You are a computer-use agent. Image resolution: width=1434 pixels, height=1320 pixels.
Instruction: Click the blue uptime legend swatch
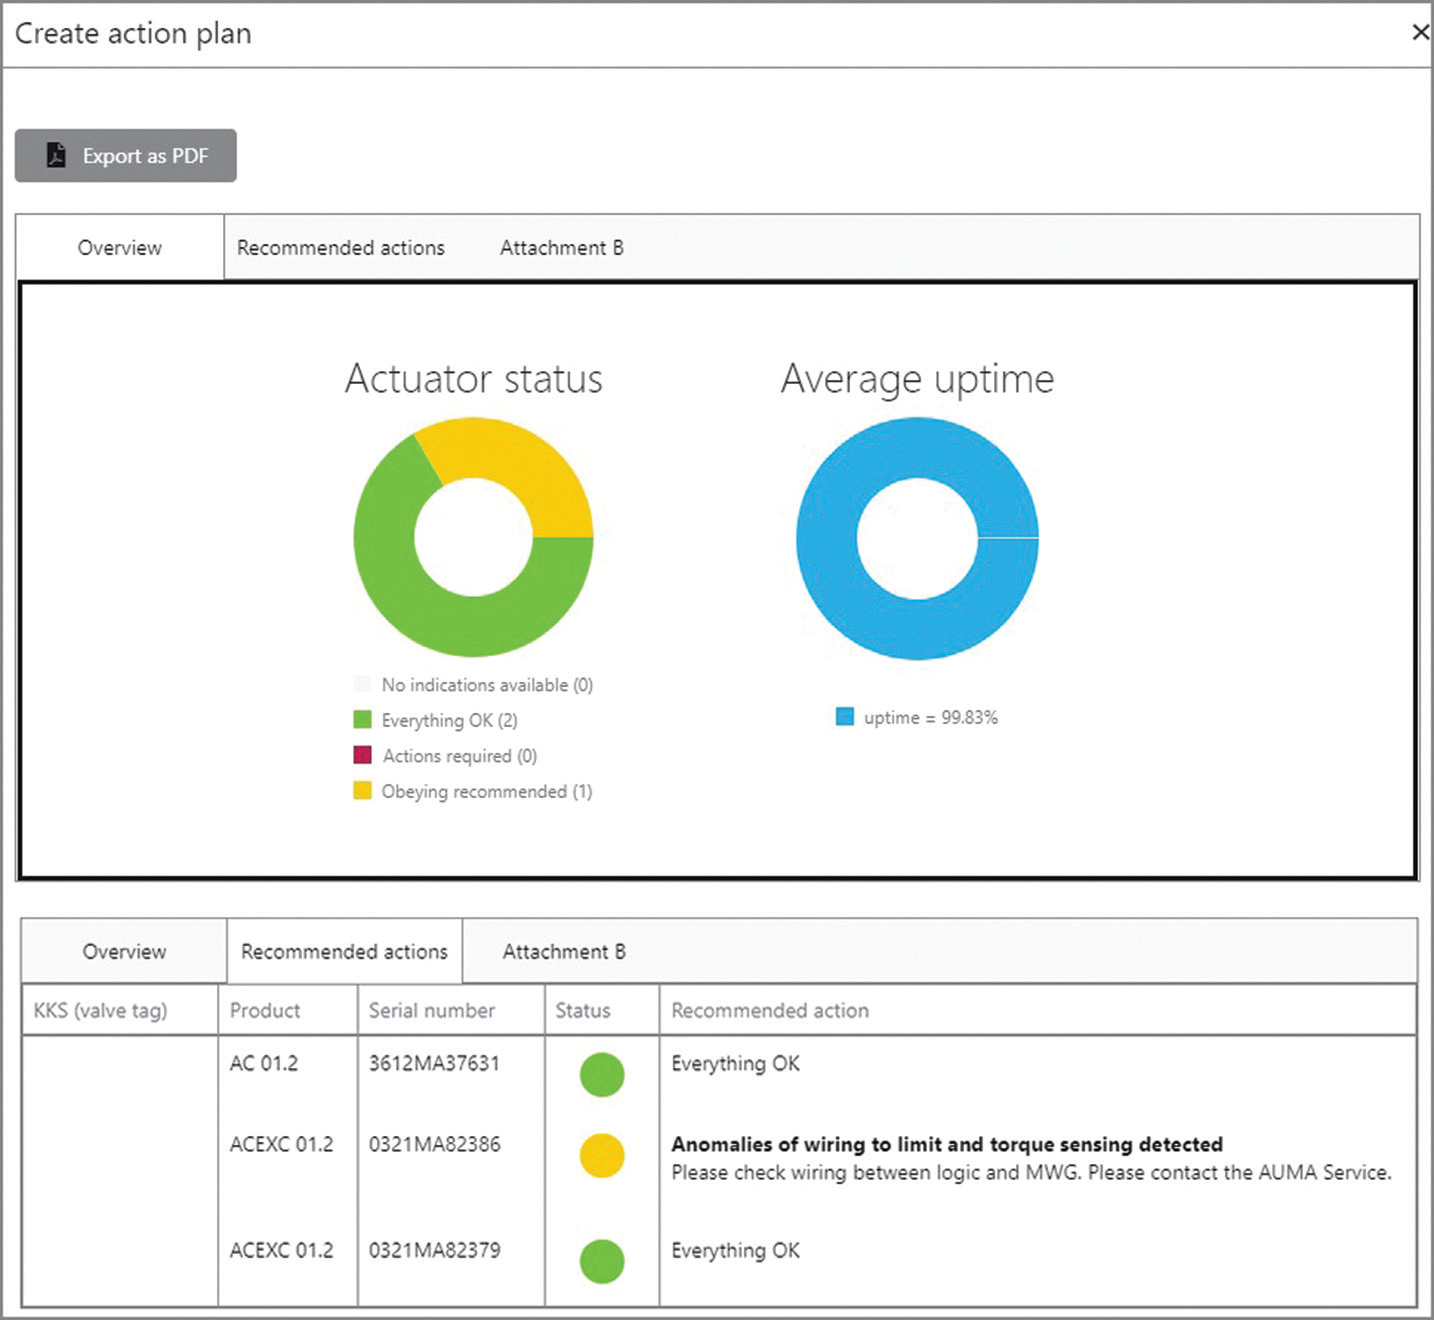click(845, 717)
